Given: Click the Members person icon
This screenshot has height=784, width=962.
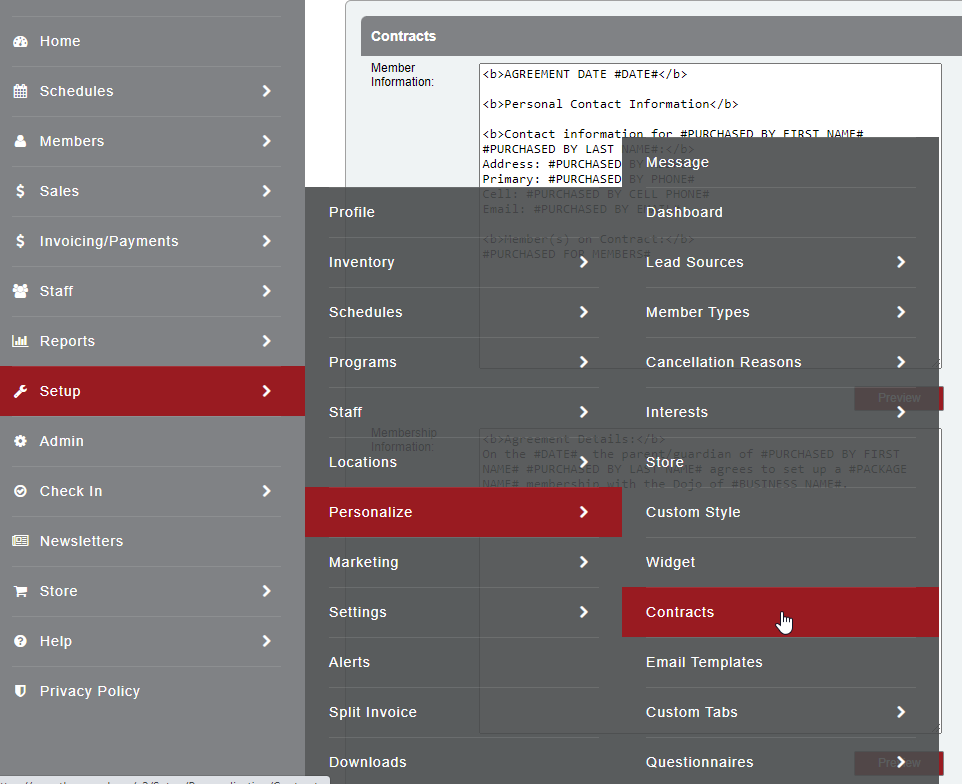Looking at the screenshot, I should tap(20, 142).
